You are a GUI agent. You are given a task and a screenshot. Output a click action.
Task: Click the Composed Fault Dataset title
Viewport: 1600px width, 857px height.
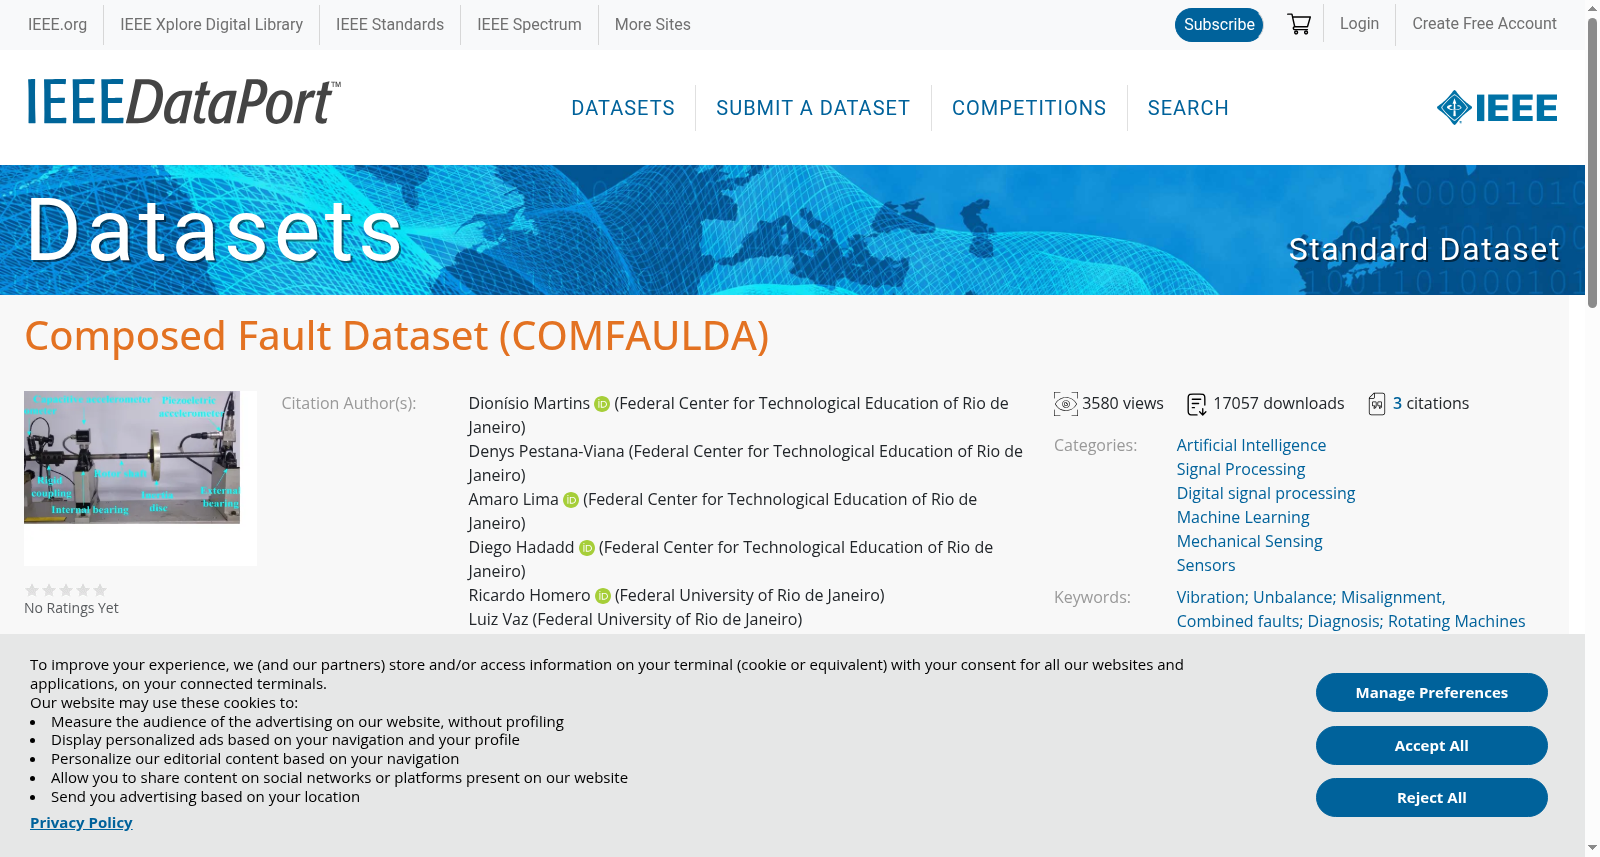click(397, 336)
